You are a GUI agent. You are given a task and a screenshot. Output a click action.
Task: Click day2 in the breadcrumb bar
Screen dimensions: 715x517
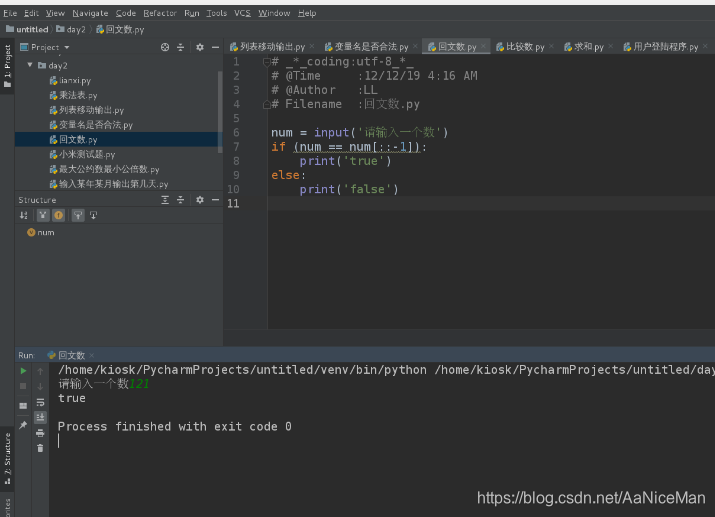(x=71, y=30)
